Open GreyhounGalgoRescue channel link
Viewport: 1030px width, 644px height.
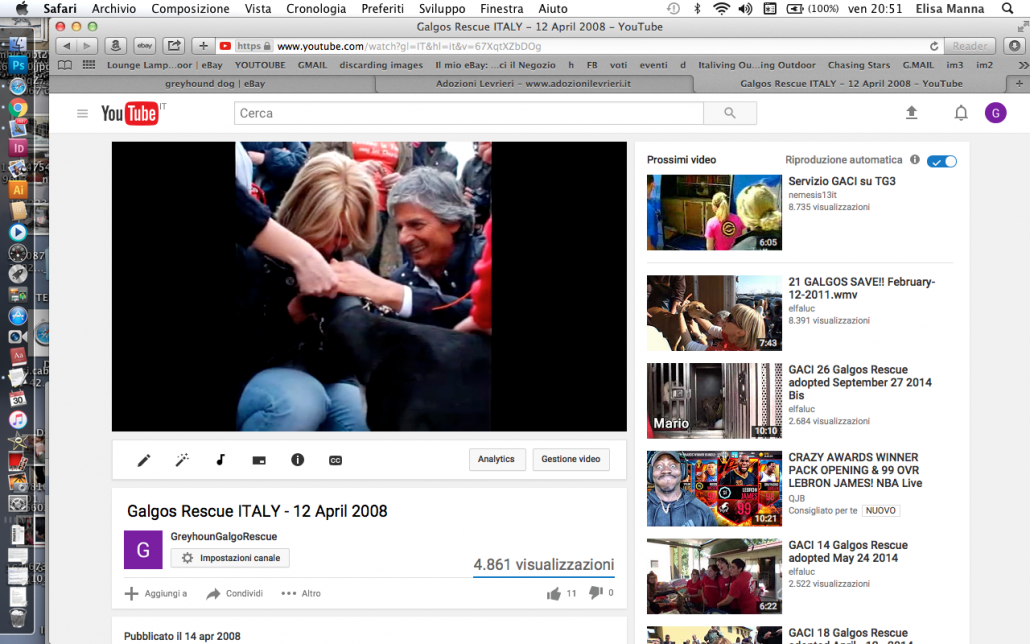pyautogui.click(x=224, y=536)
